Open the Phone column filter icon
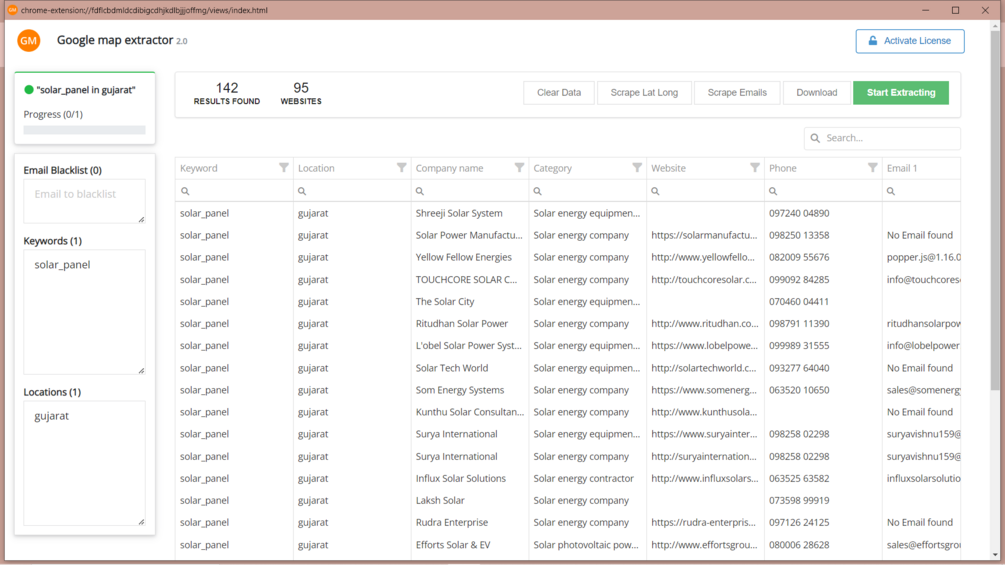 pos(872,168)
